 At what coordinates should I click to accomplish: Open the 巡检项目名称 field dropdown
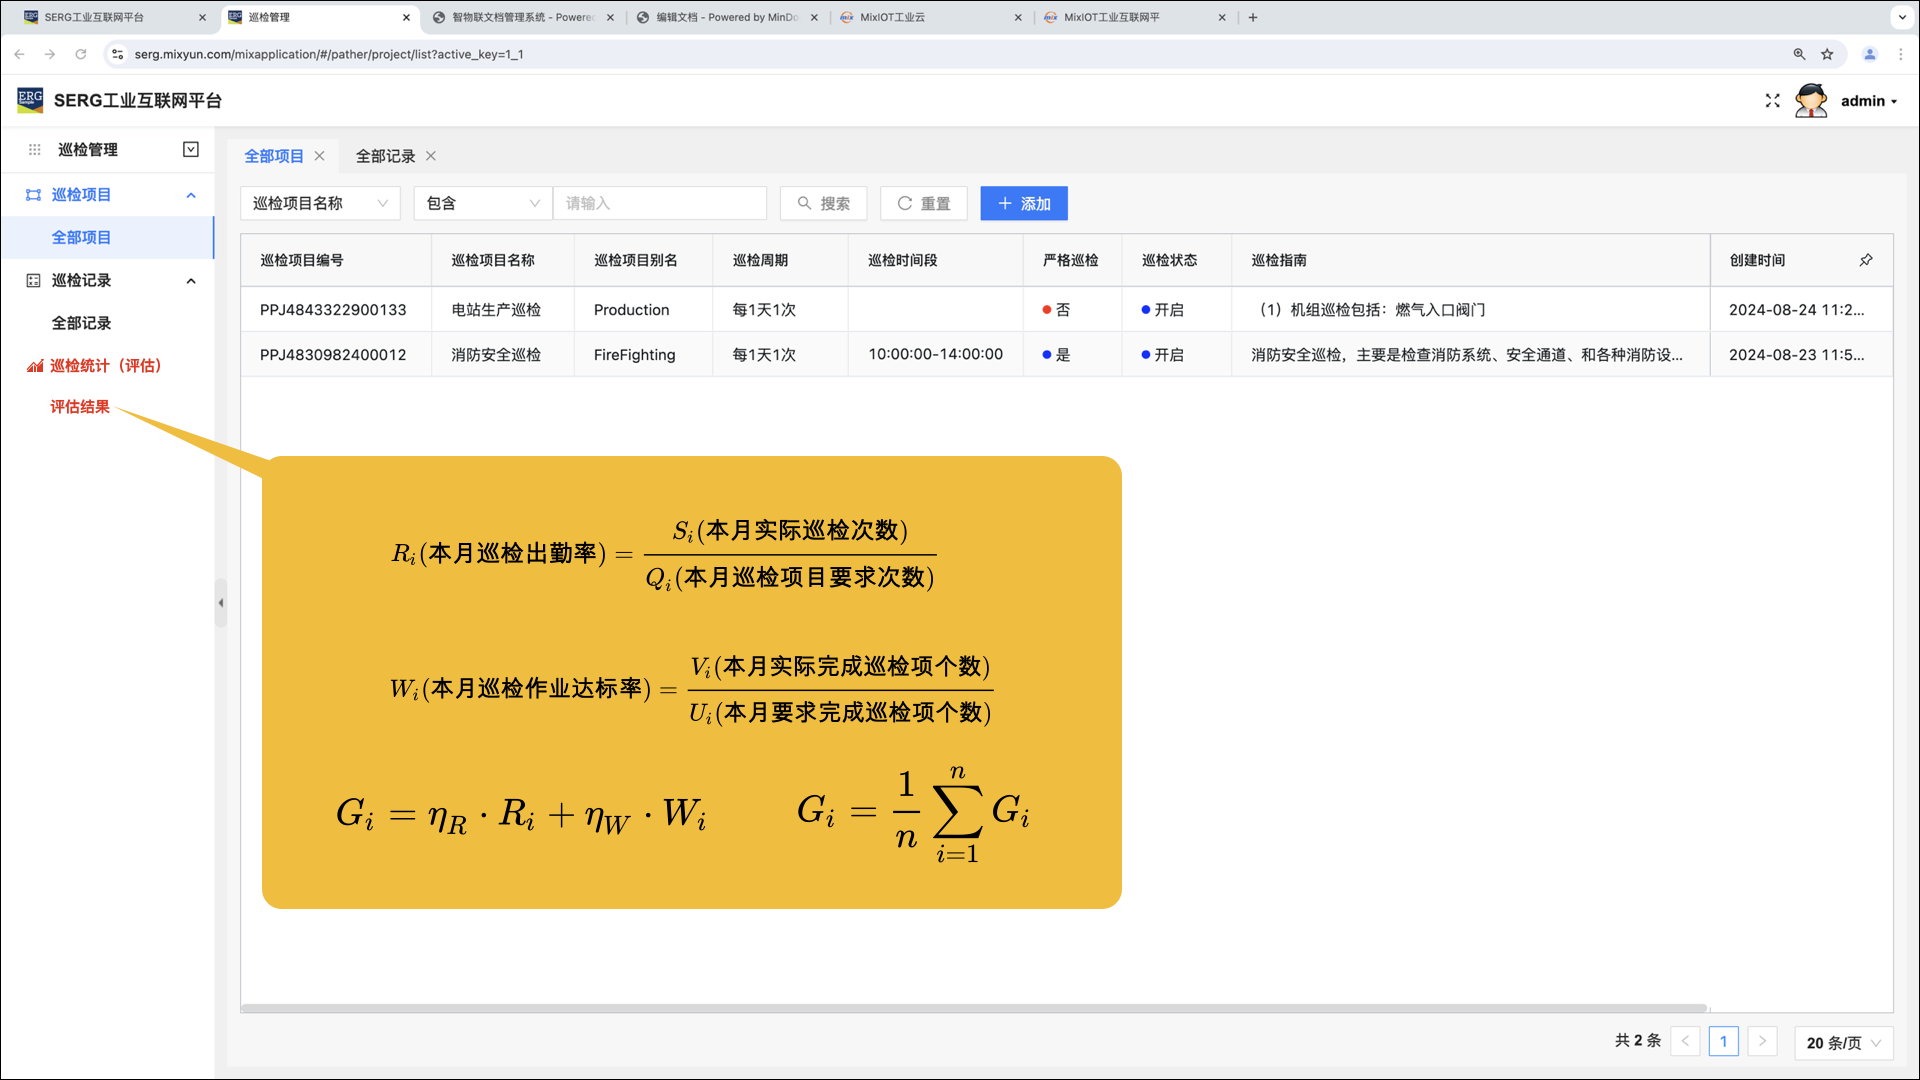click(x=320, y=204)
